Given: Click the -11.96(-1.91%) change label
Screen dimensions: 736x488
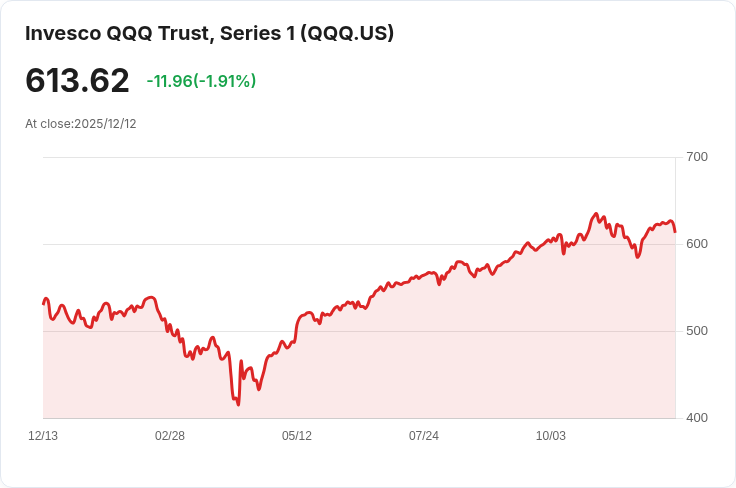Looking at the screenshot, I should point(201,81).
